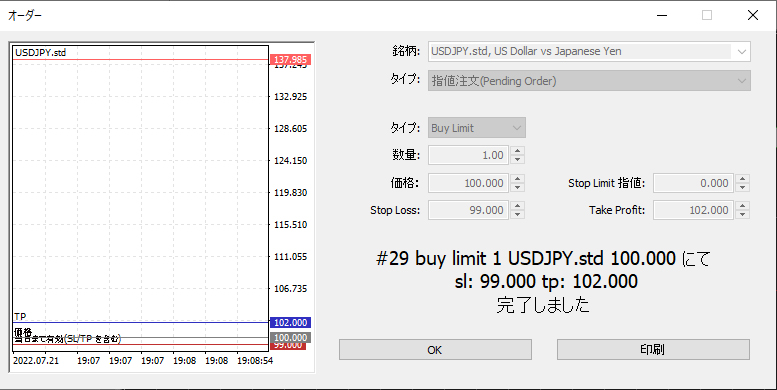
Task: Click the 数量 field showing 1.00
Action: 469,155
